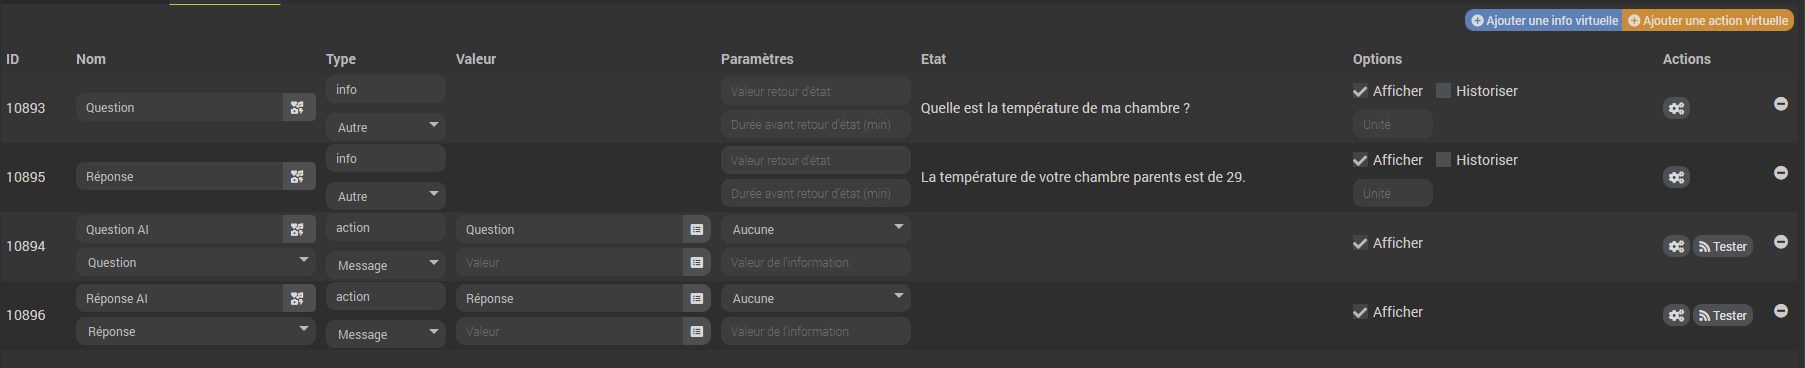Remove command 10894 with minus icon
This screenshot has height=368, width=1805.
click(x=1781, y=242)
